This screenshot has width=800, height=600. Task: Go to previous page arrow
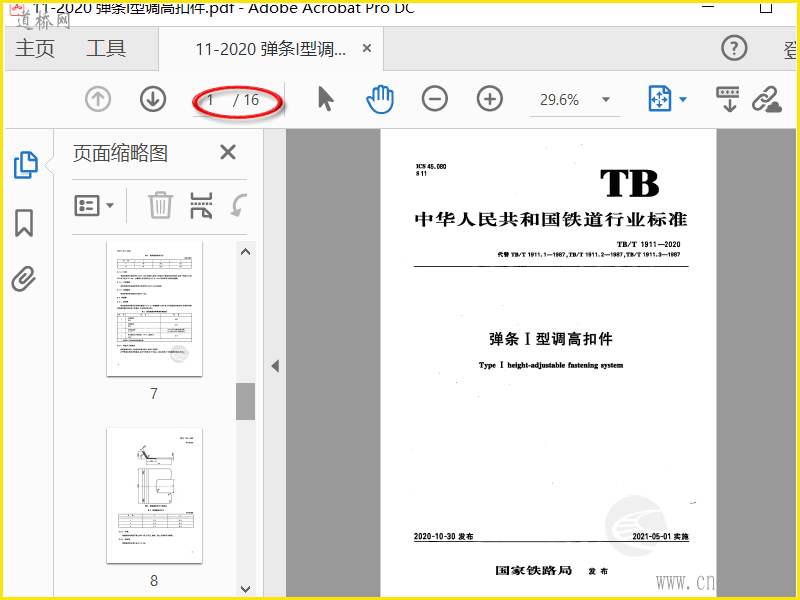[98, 99]
